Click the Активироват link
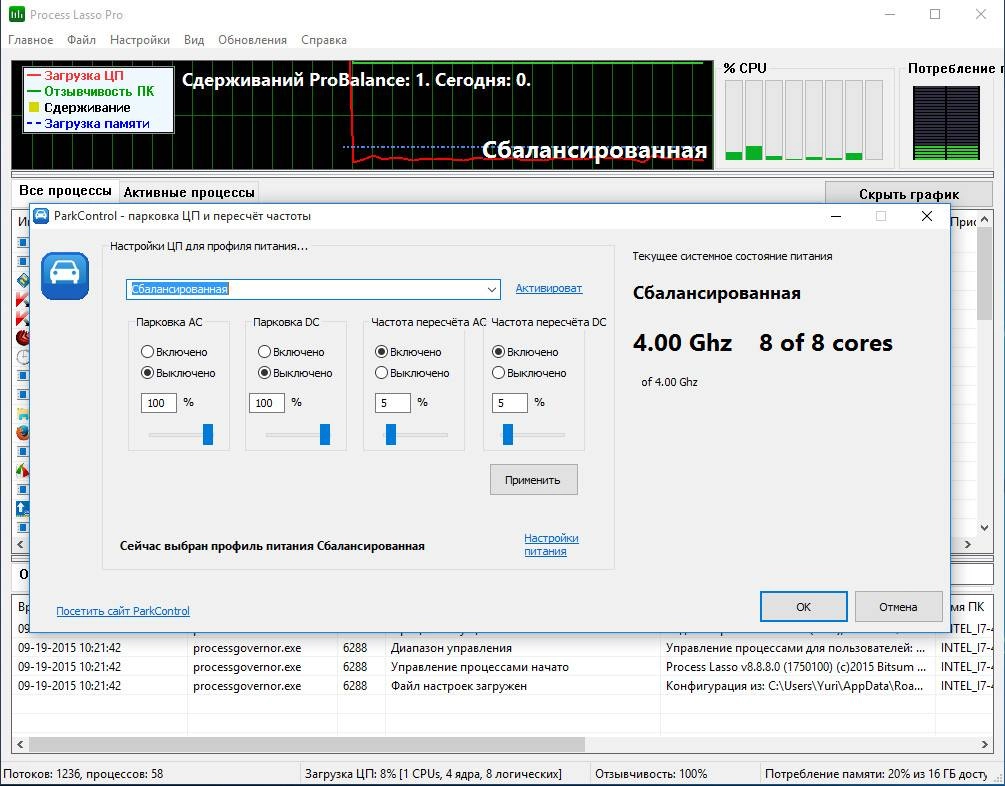 [x=549, y=288]
